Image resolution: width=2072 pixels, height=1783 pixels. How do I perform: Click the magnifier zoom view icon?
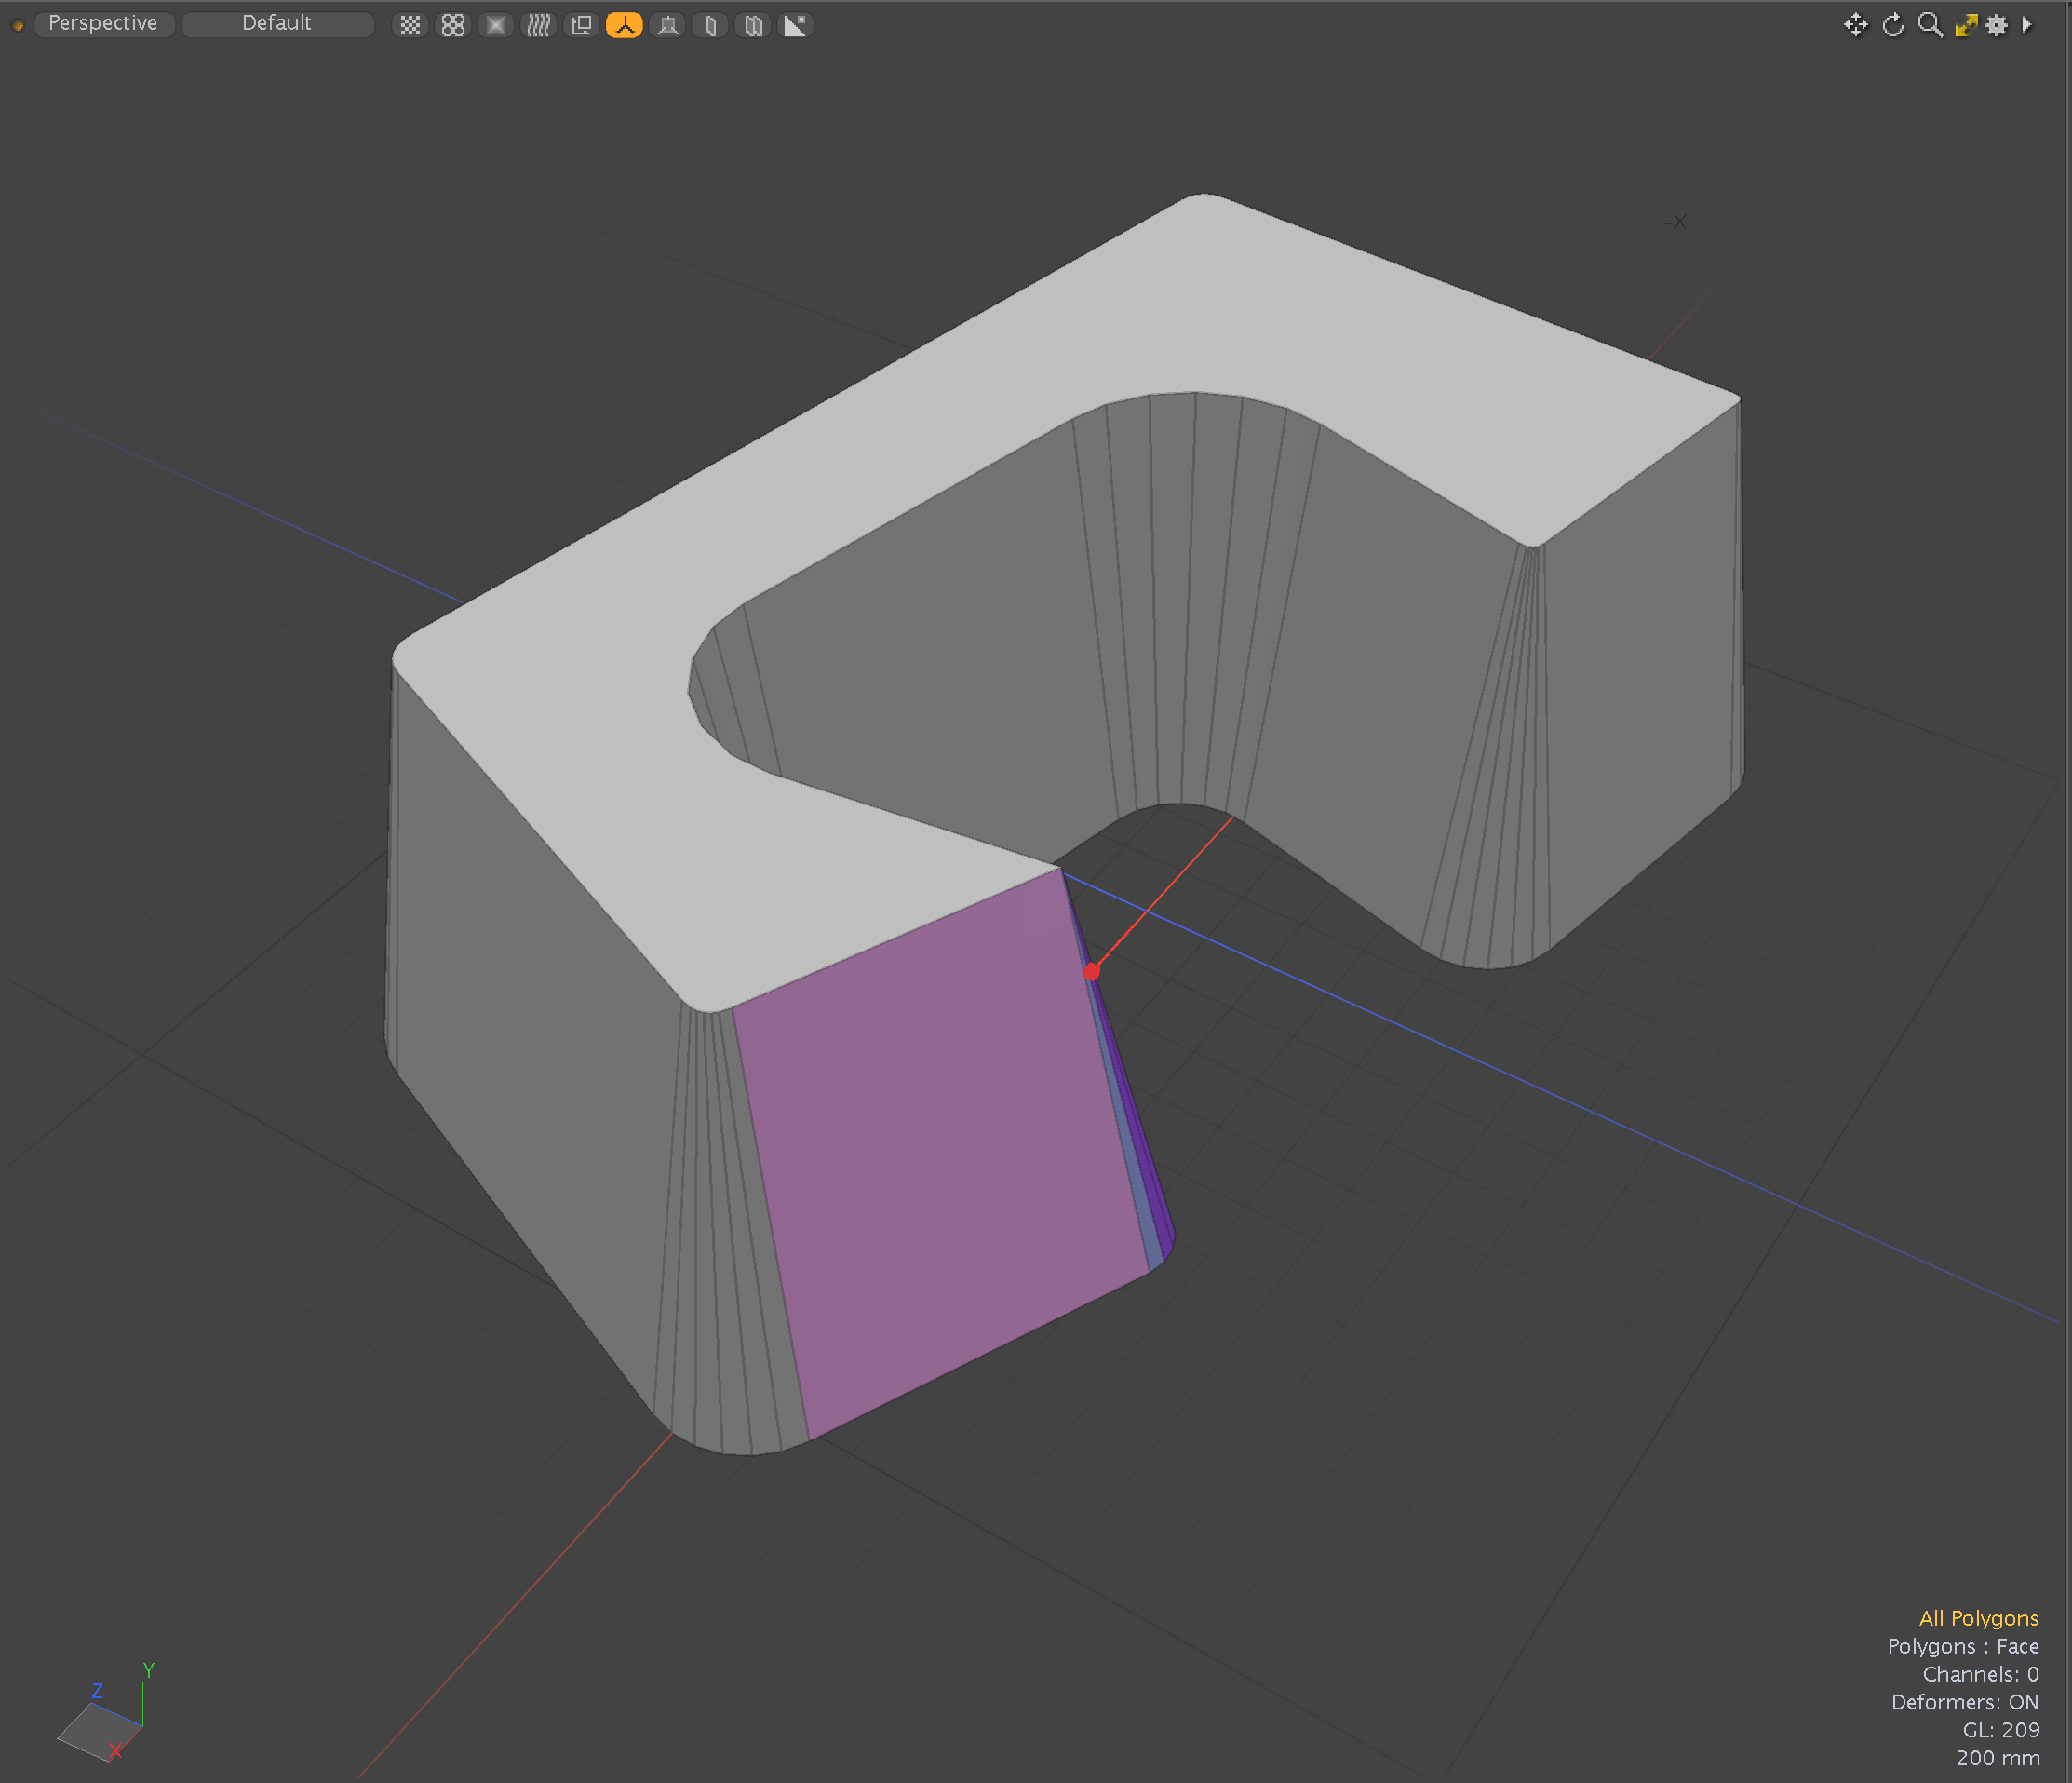[x=1930, y=25]
